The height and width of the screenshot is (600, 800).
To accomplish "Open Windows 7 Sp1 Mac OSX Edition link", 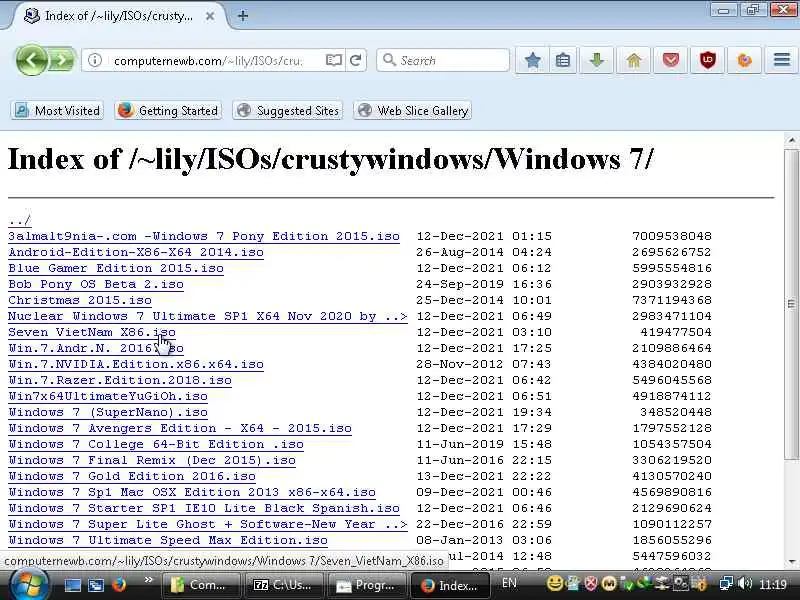I will (192, 492).
